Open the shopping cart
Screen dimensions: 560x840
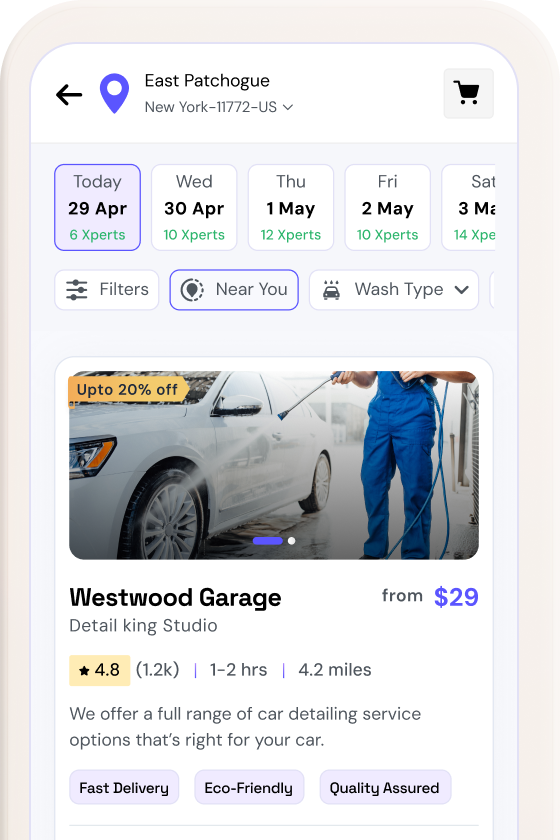(x=468, y=93)
